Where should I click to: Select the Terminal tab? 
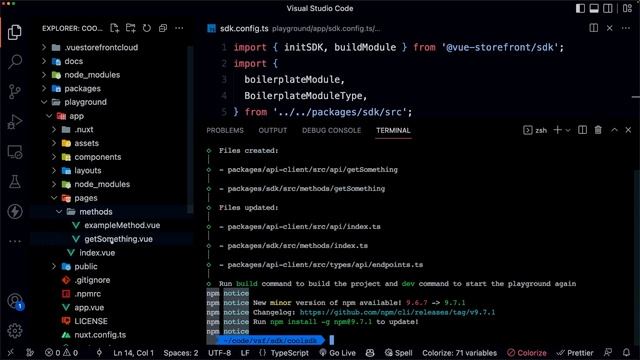click(393, 130)
